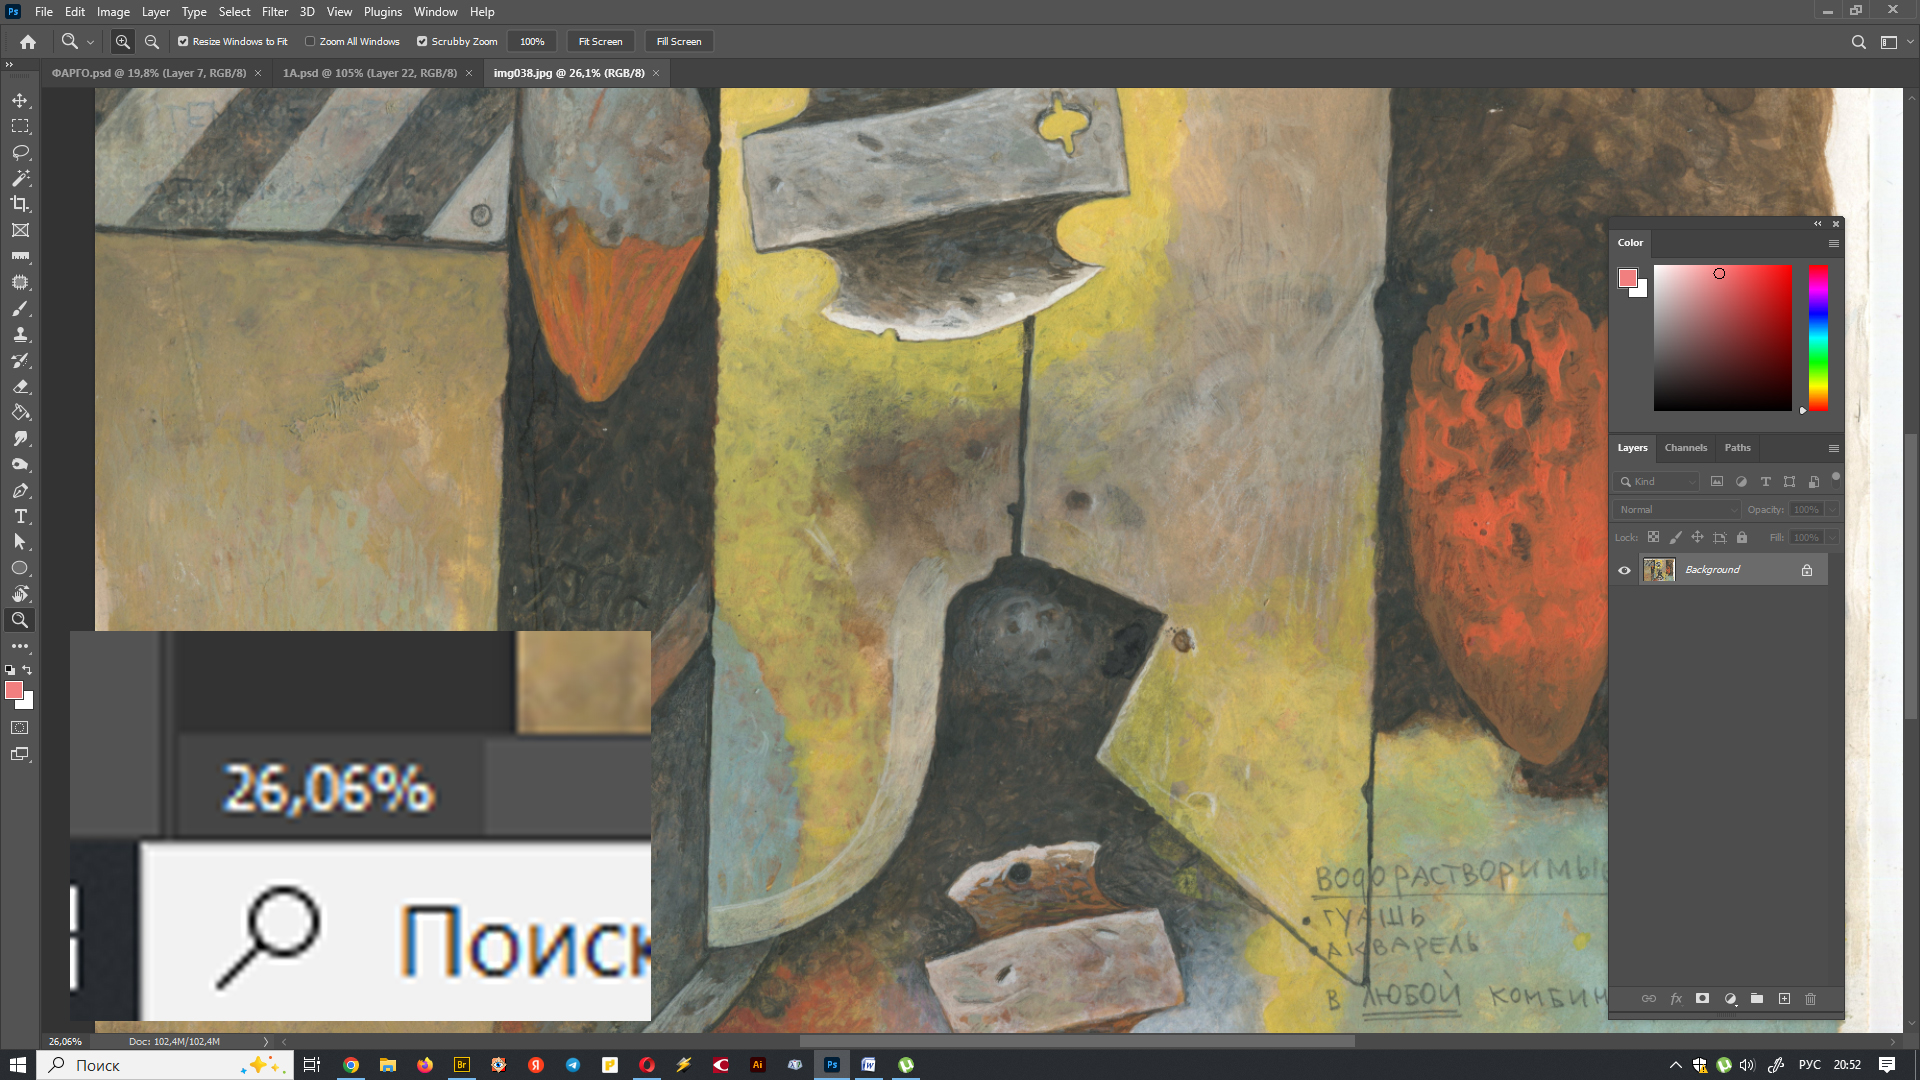Switch to the Channels tab
1920x1080 pixels.
pyautogui.click(x=1685, y=448)
